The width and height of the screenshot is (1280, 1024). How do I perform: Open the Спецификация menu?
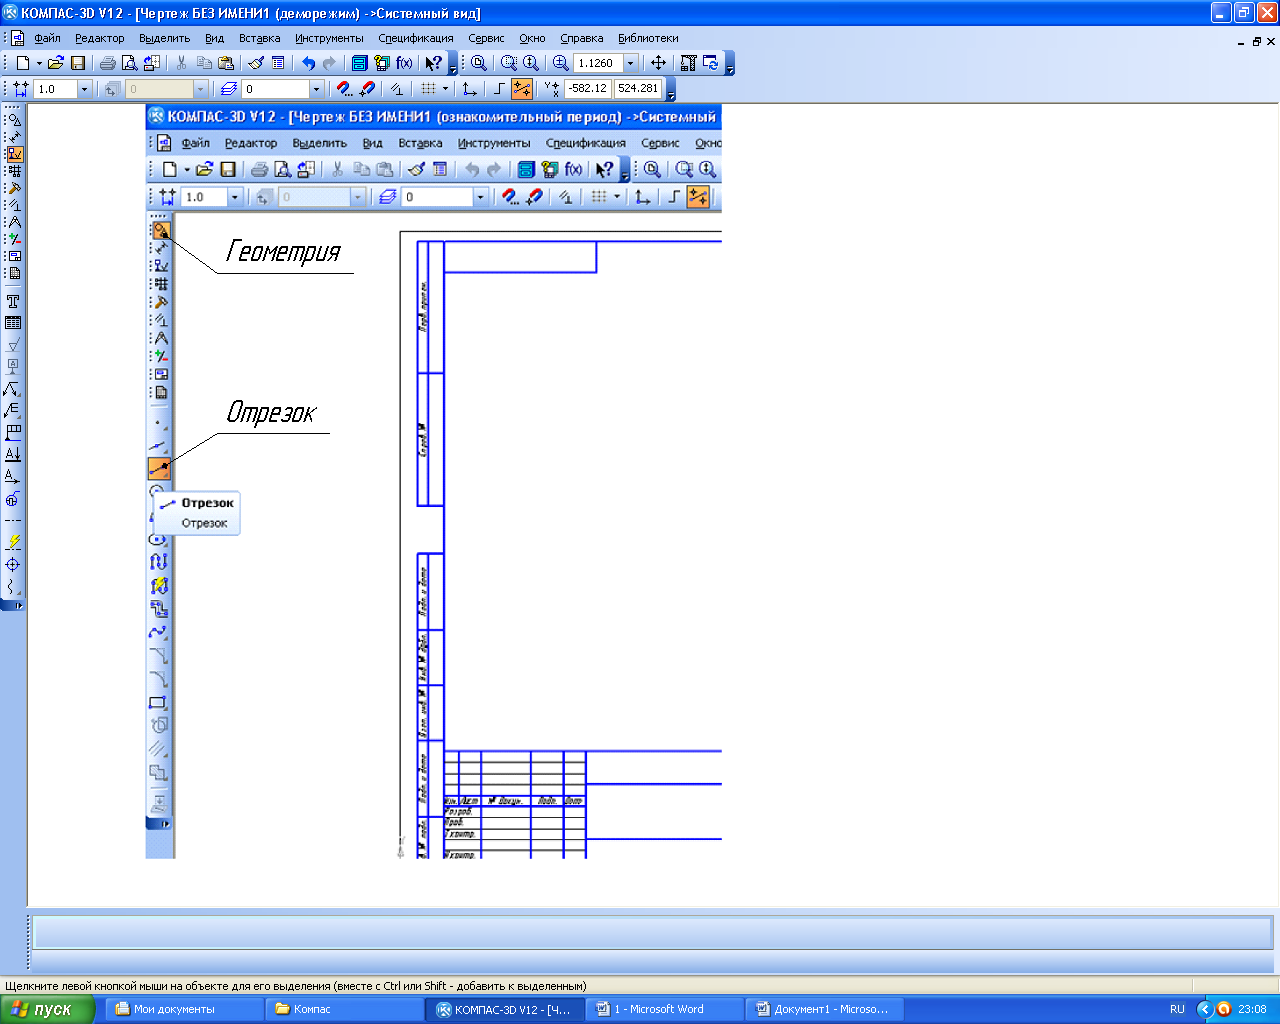pyautogui.click(x=416, y=38)
